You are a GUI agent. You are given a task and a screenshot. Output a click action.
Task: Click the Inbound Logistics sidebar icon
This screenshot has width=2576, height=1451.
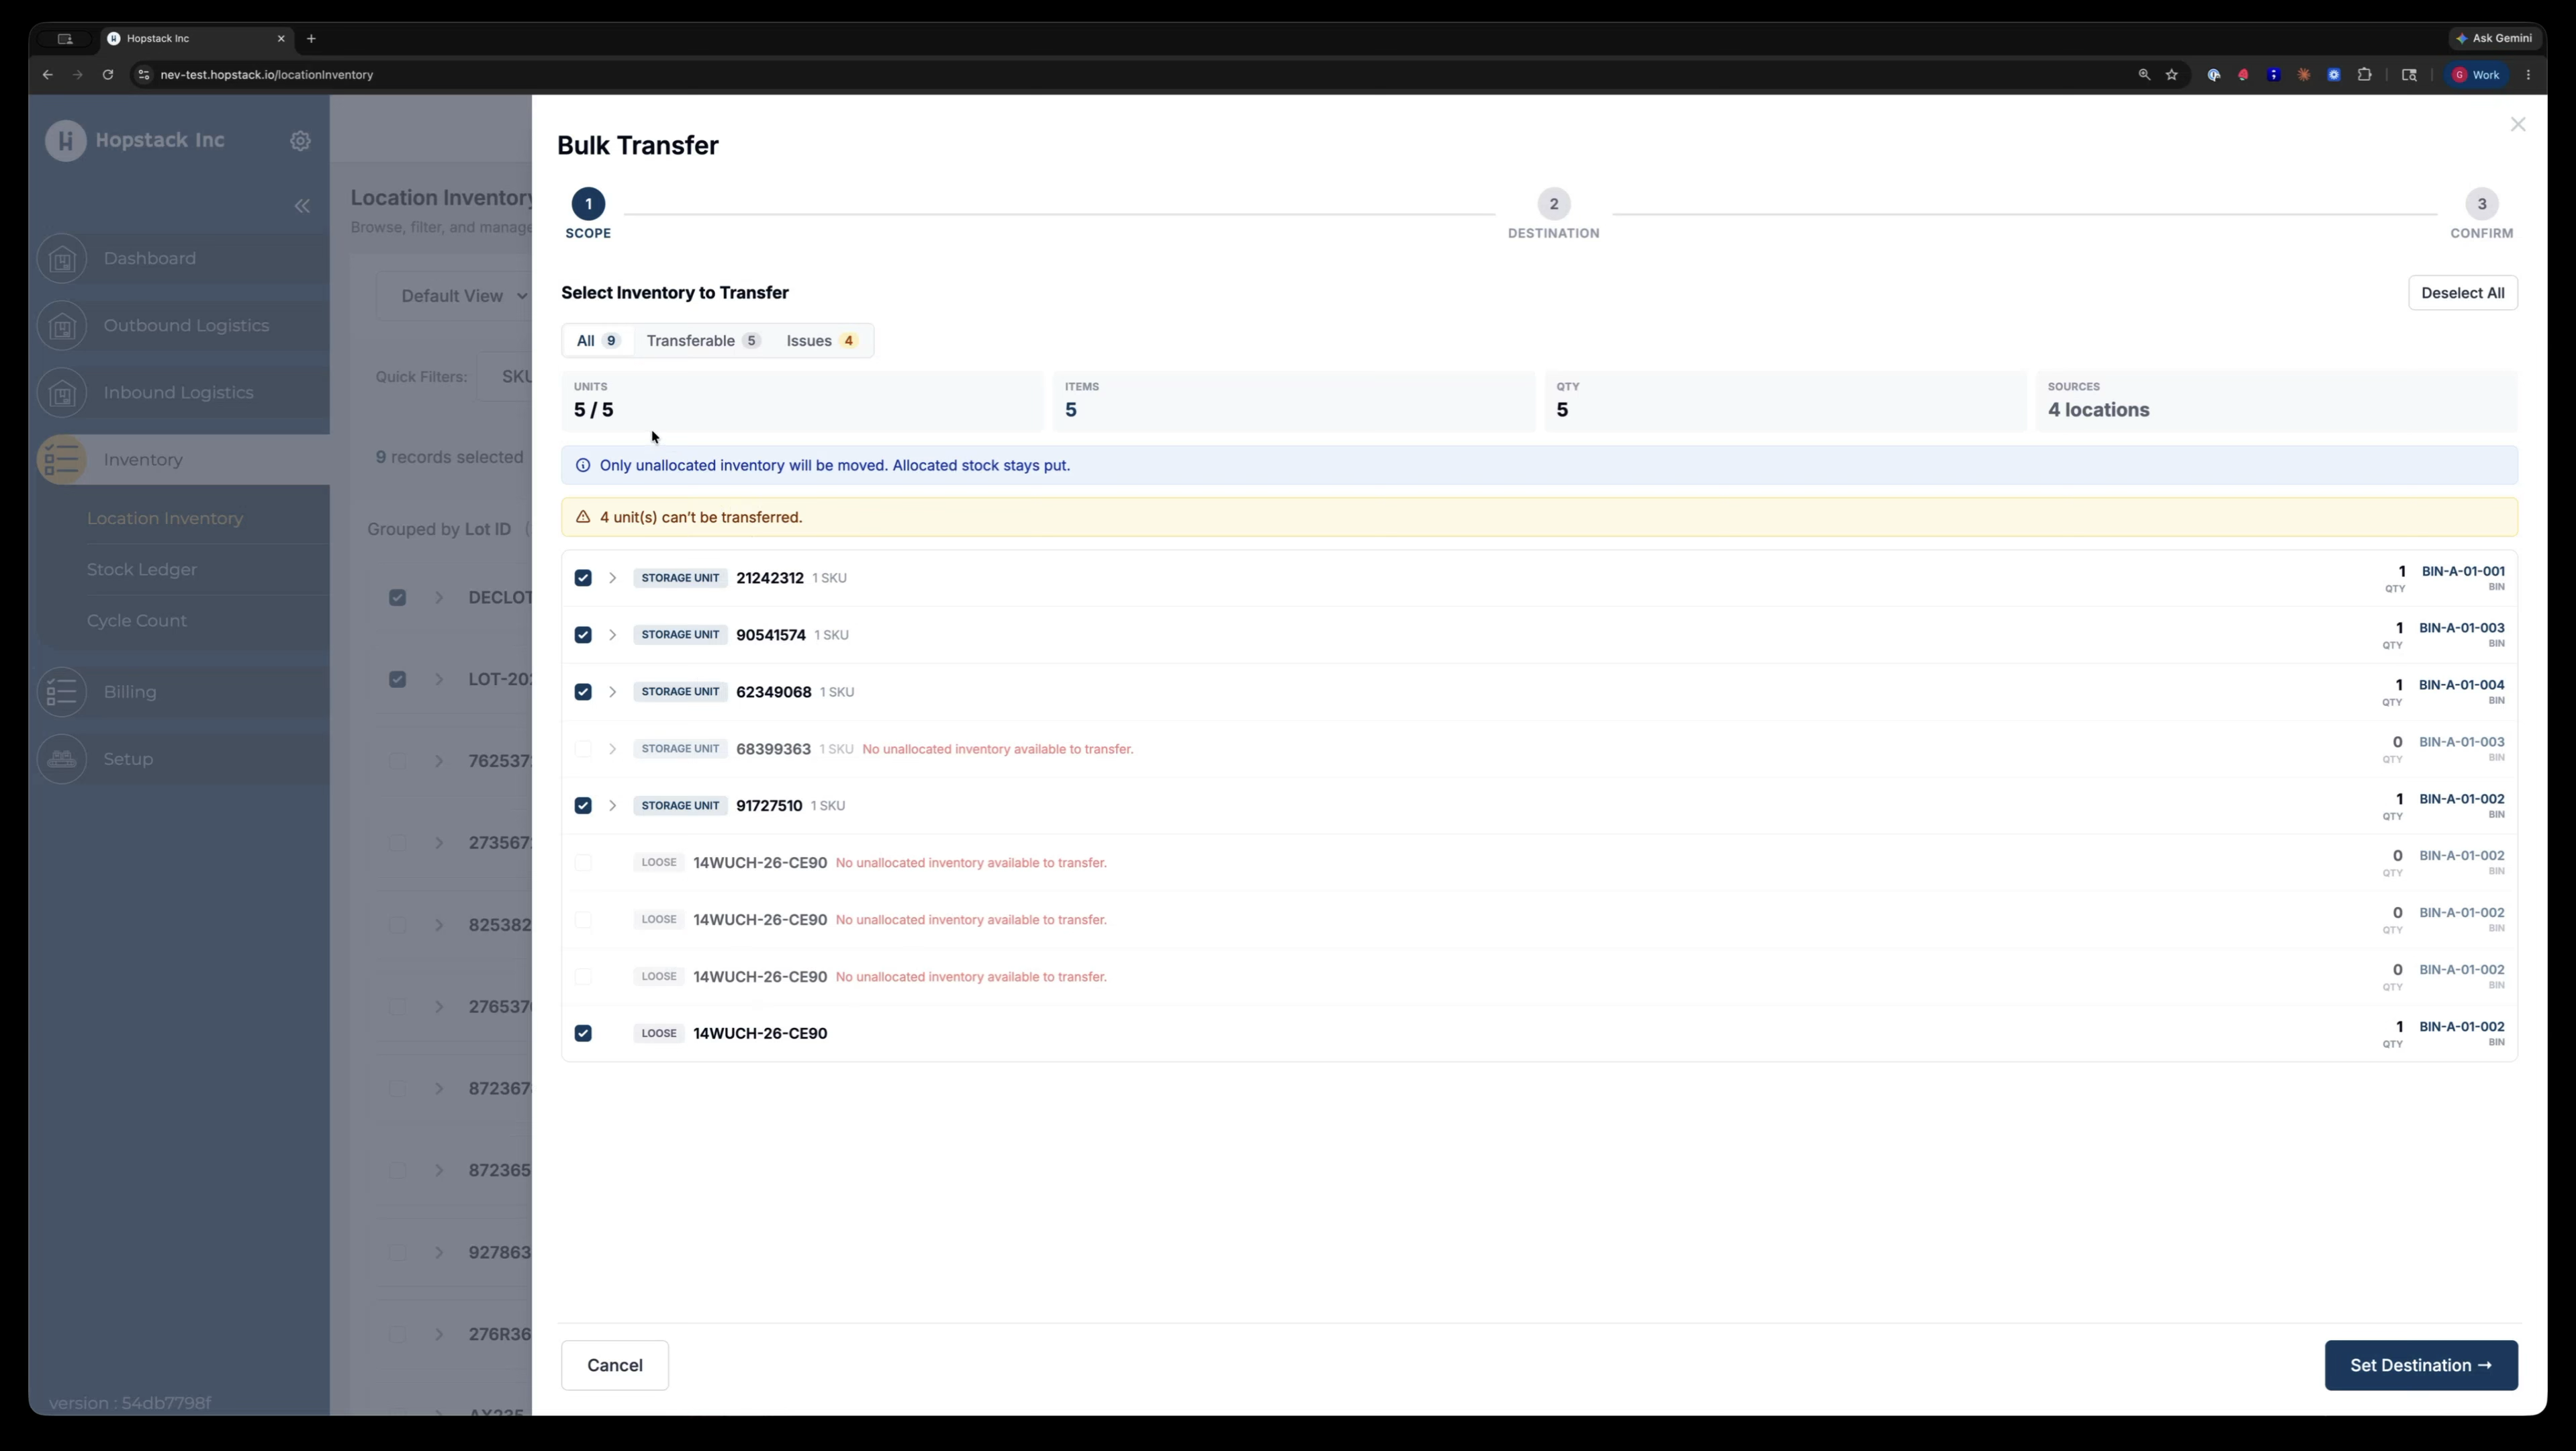click(x=62, y=393)
